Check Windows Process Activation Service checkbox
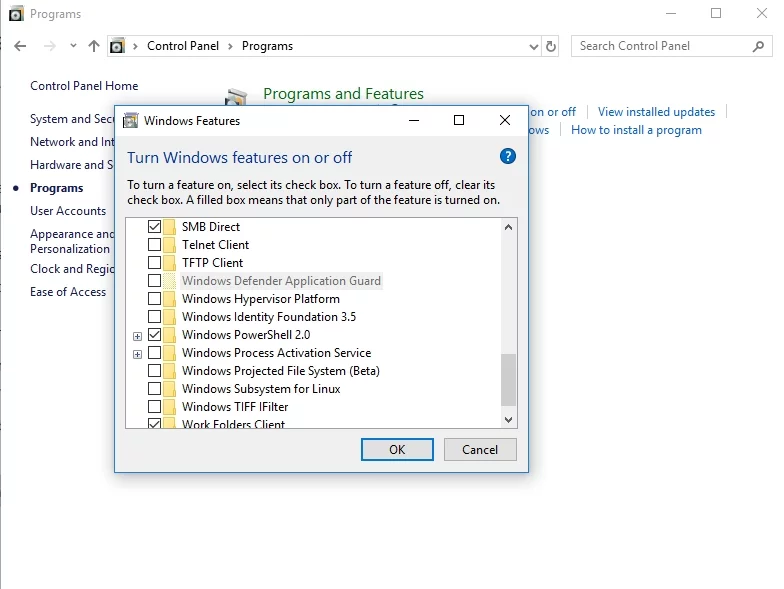Viewport: 784px width, 589px height. [154, 352]
